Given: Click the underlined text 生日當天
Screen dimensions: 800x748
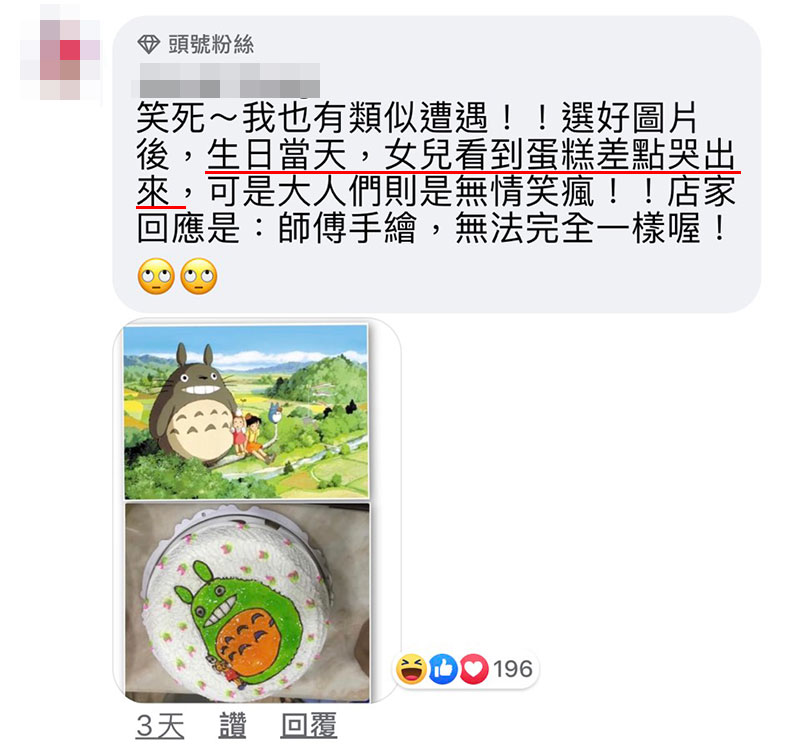Looking at the screenshot, I should click(277, 155).
